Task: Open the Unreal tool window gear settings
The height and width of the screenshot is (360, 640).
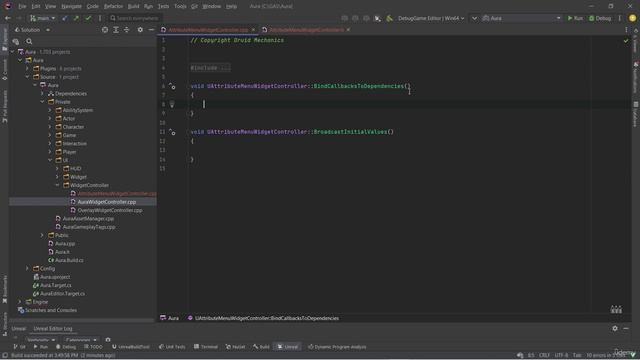Action: pyautogui.click(x=615, y=328)
